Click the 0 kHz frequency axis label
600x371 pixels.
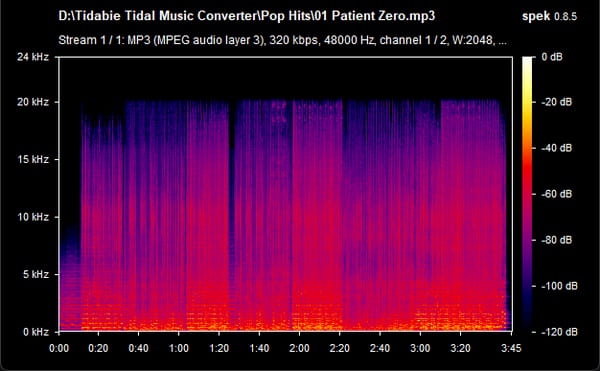click(36, 332)
